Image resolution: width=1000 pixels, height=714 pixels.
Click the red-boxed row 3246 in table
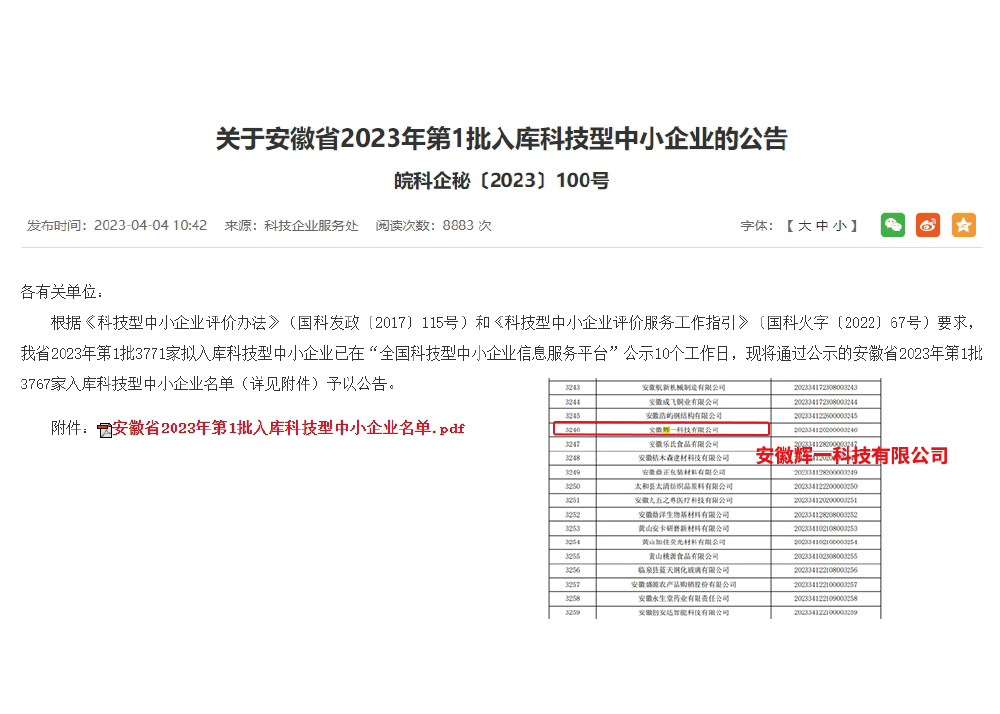coord(661,429)
